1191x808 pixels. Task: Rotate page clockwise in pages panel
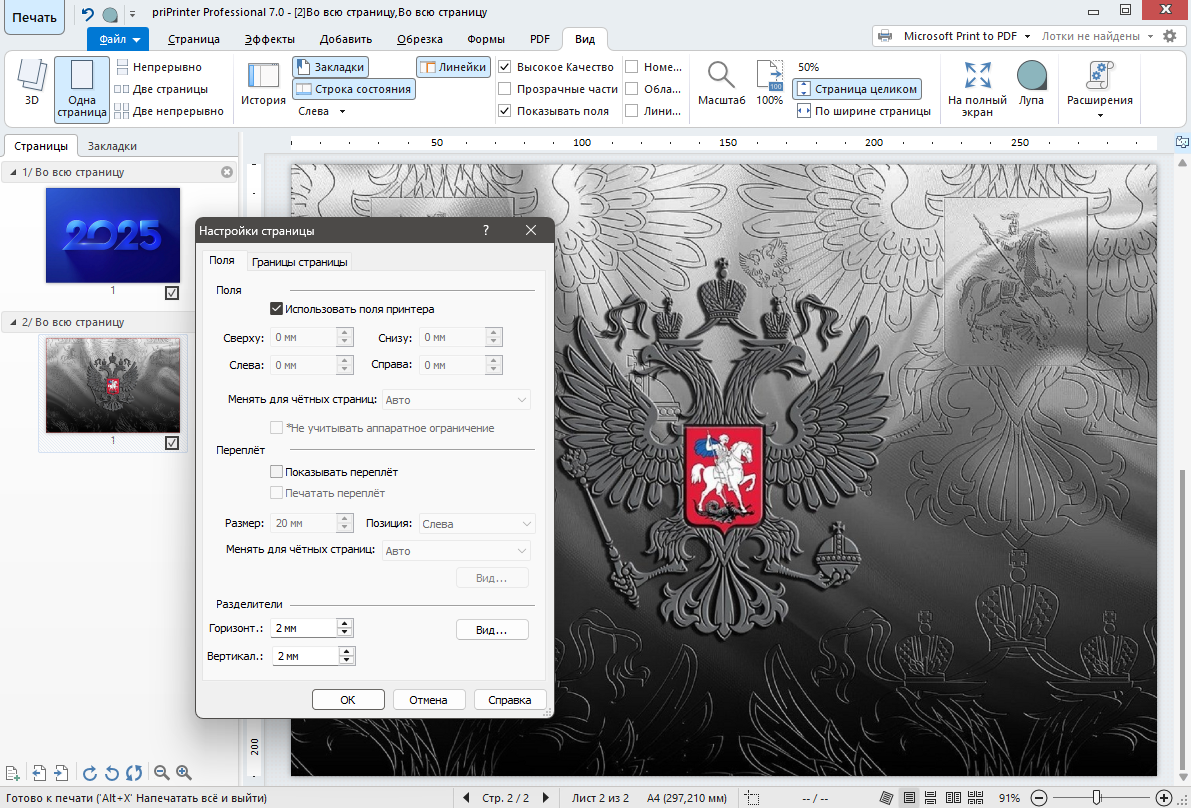coord(90,773)
